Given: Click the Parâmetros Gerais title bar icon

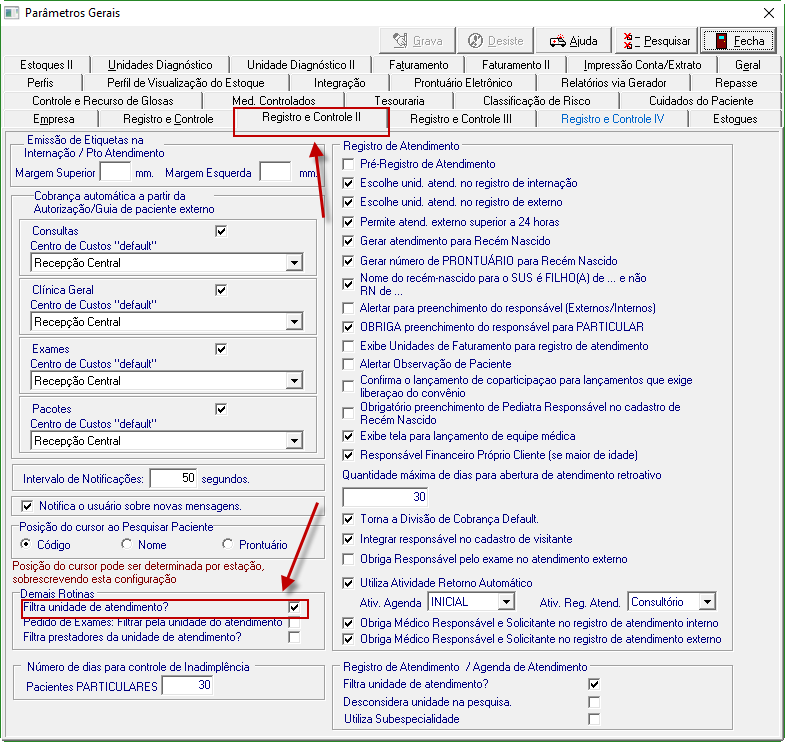Looking at the screenshot, I should pyautogui.click(x=11, y=13).
